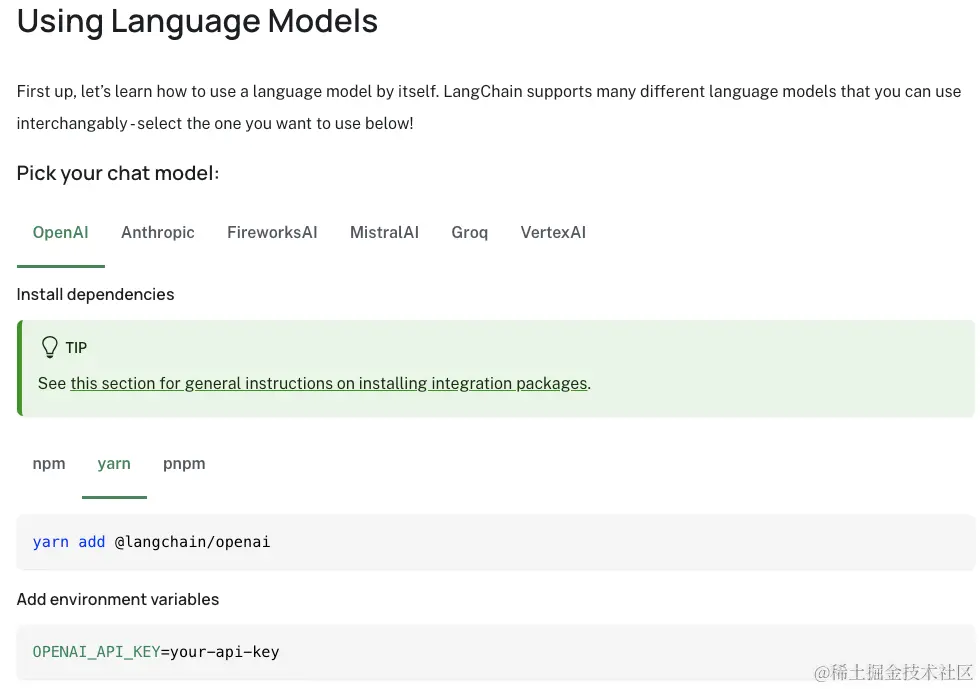The image size is (980, 689).
Task: Click the @langchain/openai package name in code
Action: (x=192, y=542)
